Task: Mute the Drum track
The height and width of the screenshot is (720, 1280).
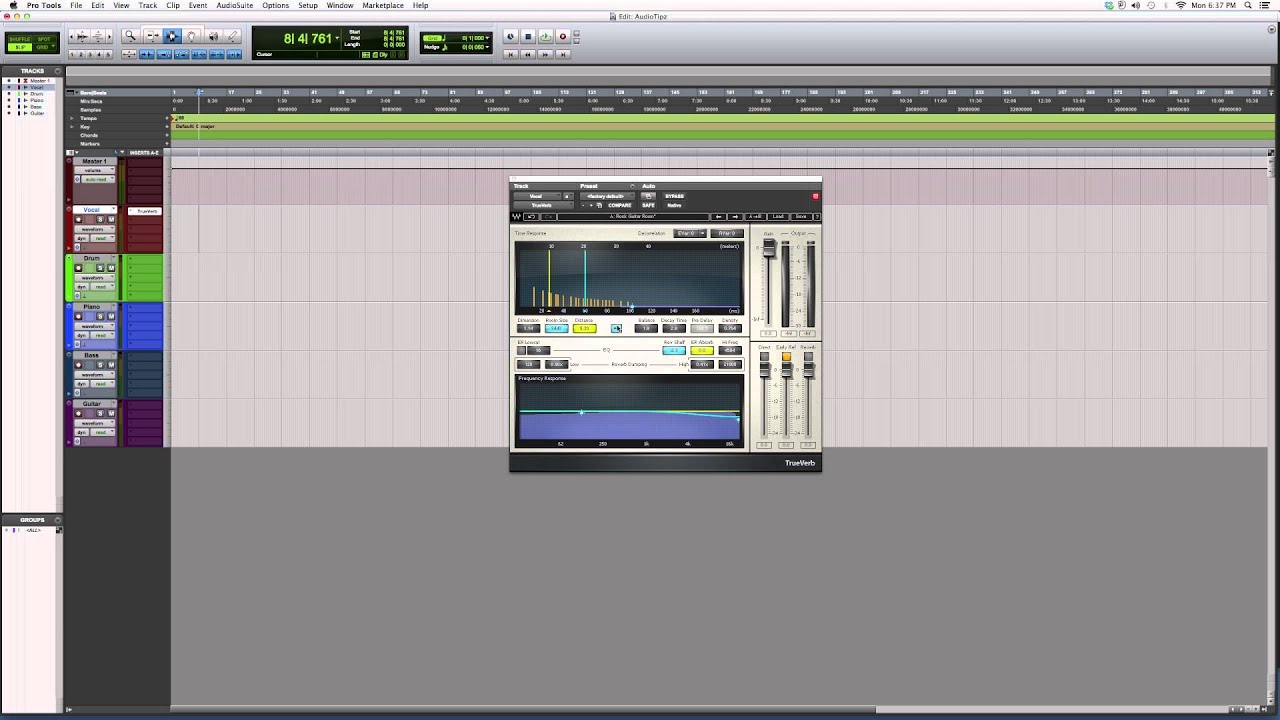Action: pos(111,268)
